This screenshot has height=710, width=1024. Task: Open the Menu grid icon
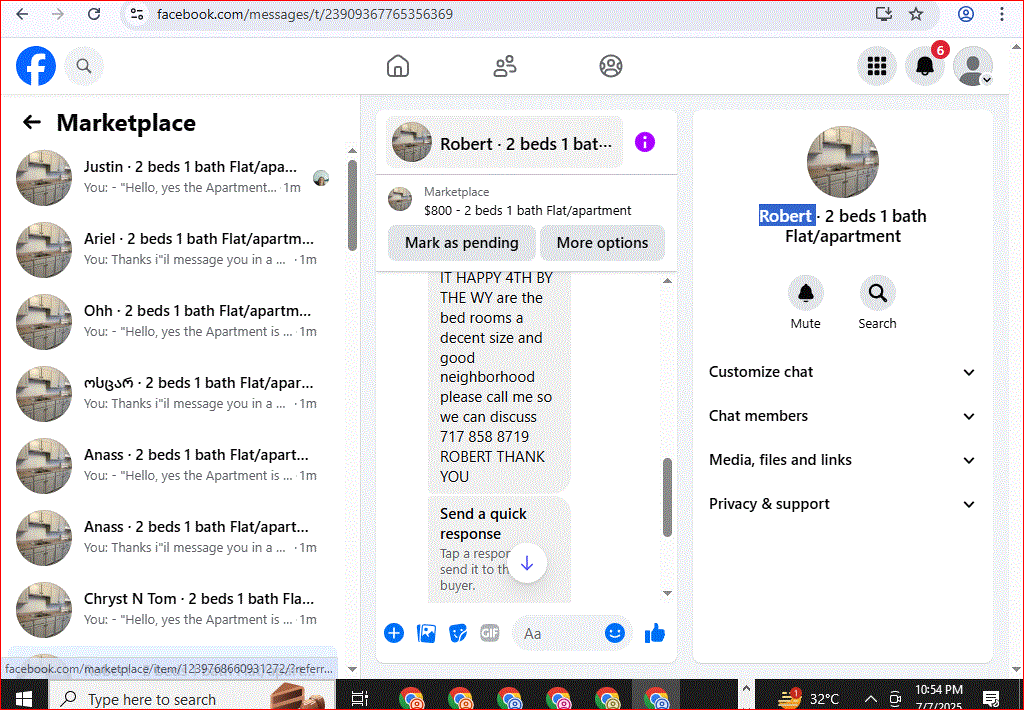click(876, 66)
